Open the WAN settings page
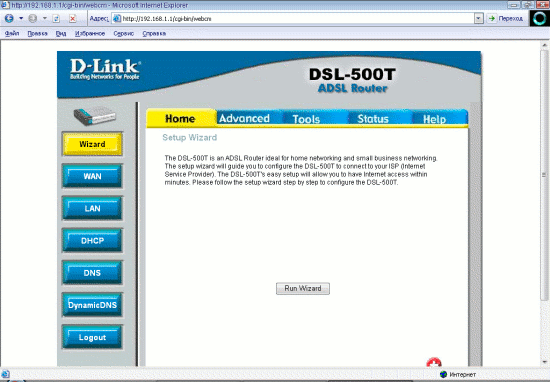The height and width of the screenshot is (382, 550). [x=92, y=176]
